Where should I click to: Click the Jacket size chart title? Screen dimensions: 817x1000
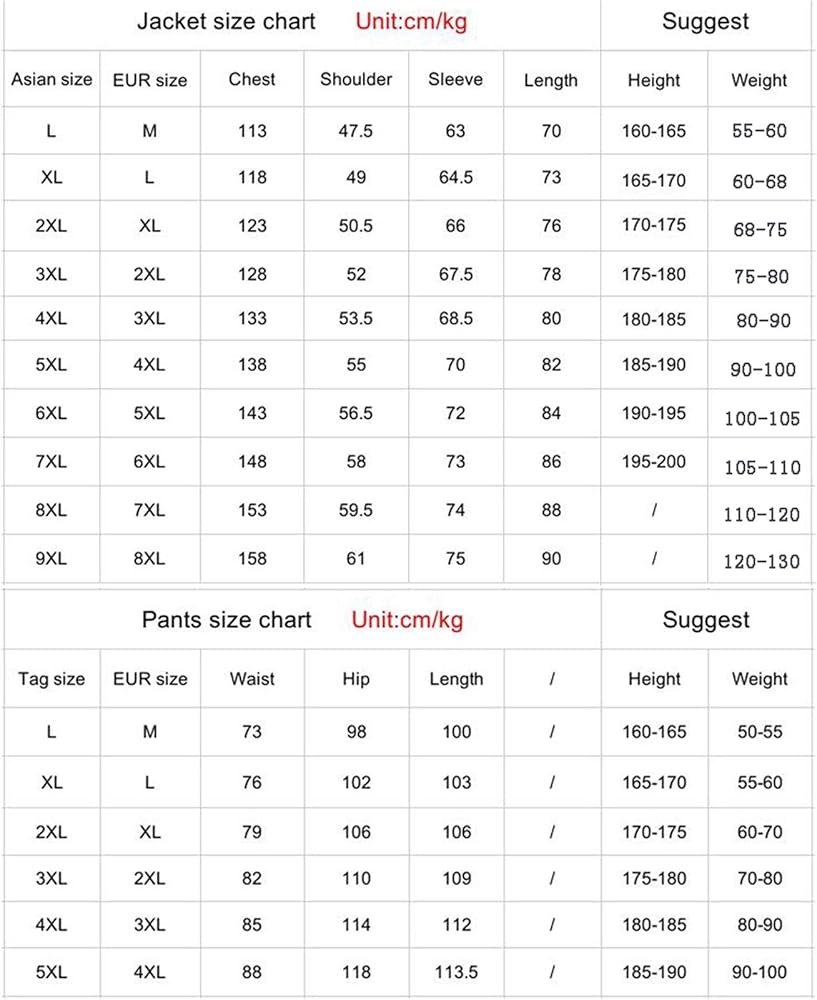[x=226, y=21]
